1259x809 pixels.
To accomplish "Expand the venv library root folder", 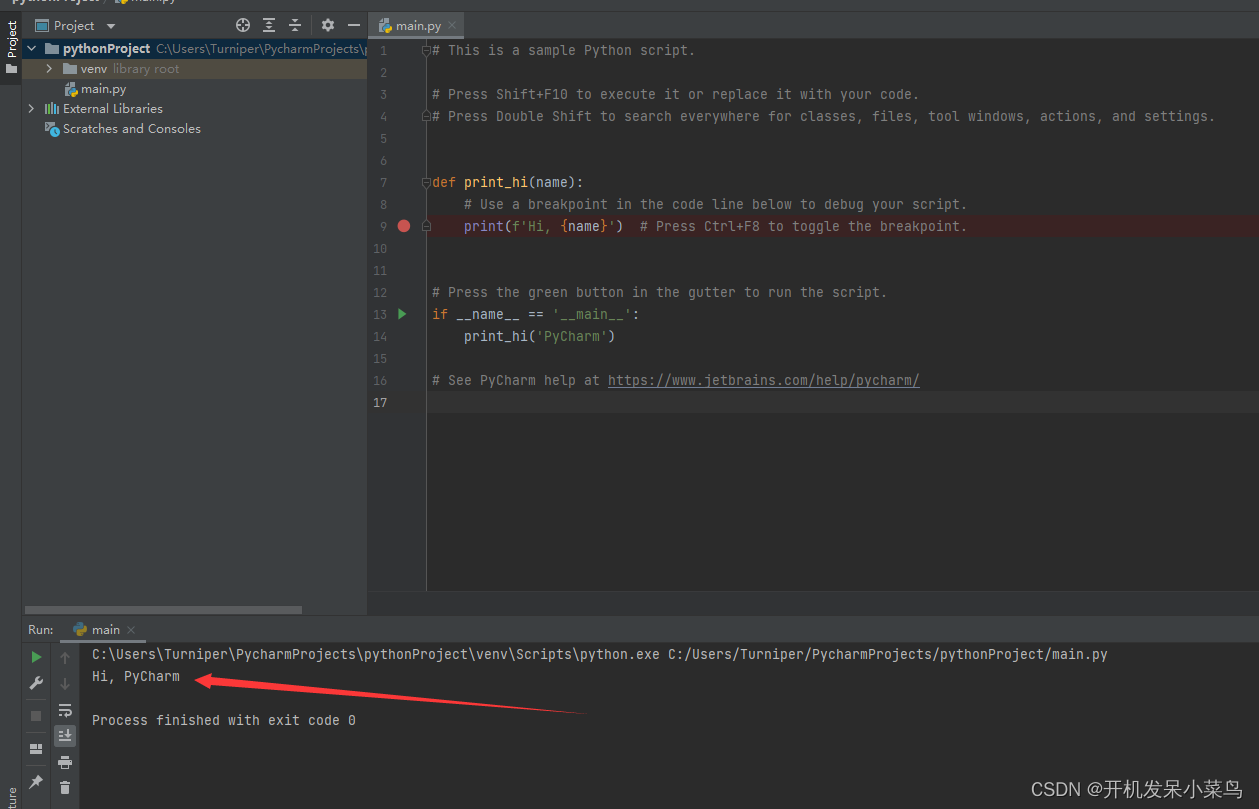I will [49, 68].
